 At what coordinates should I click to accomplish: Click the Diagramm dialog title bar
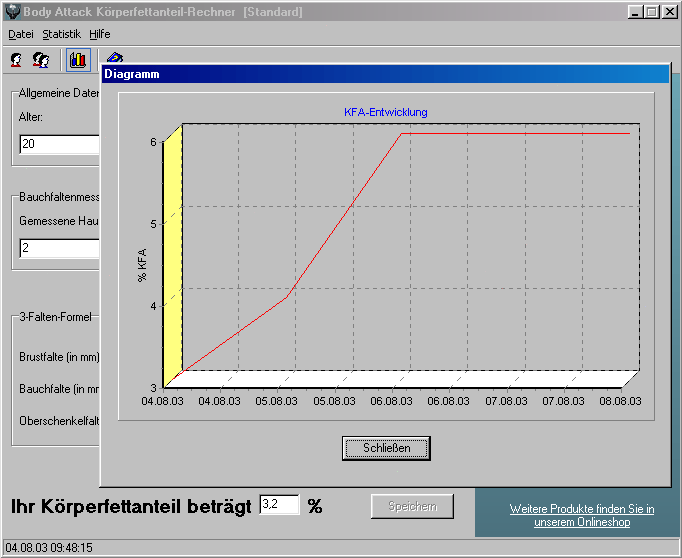click(380, 74)
